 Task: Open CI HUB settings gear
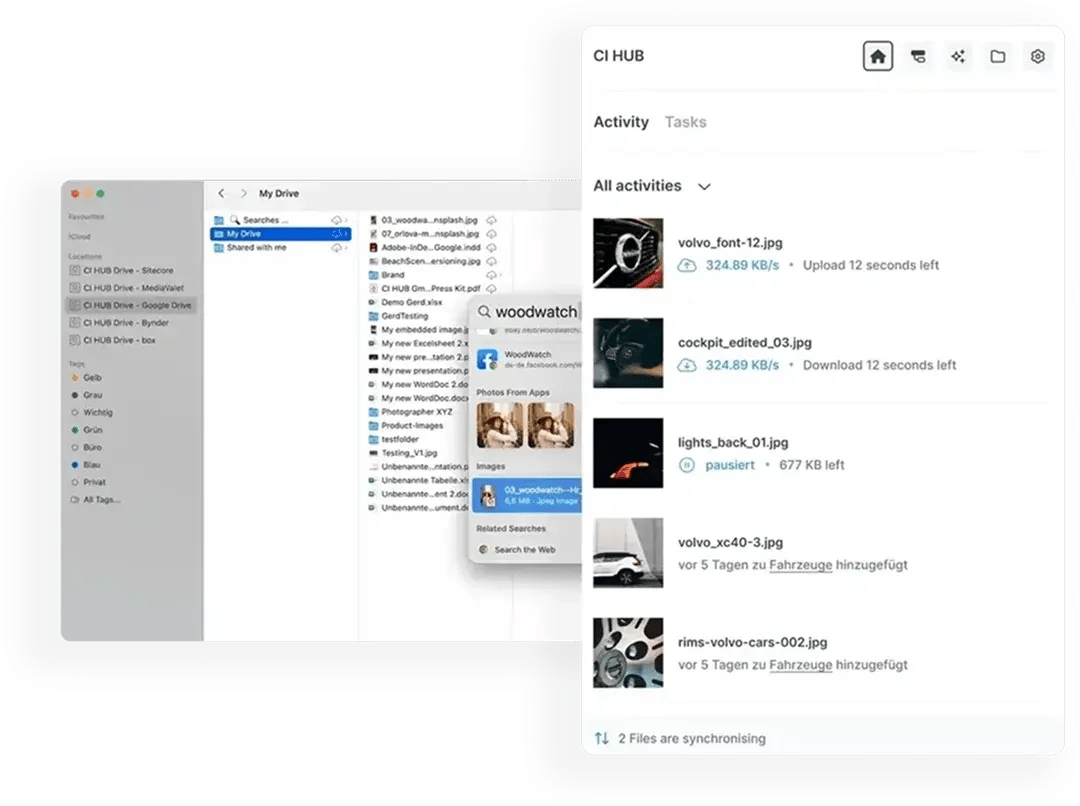[x=1037, y=56]
